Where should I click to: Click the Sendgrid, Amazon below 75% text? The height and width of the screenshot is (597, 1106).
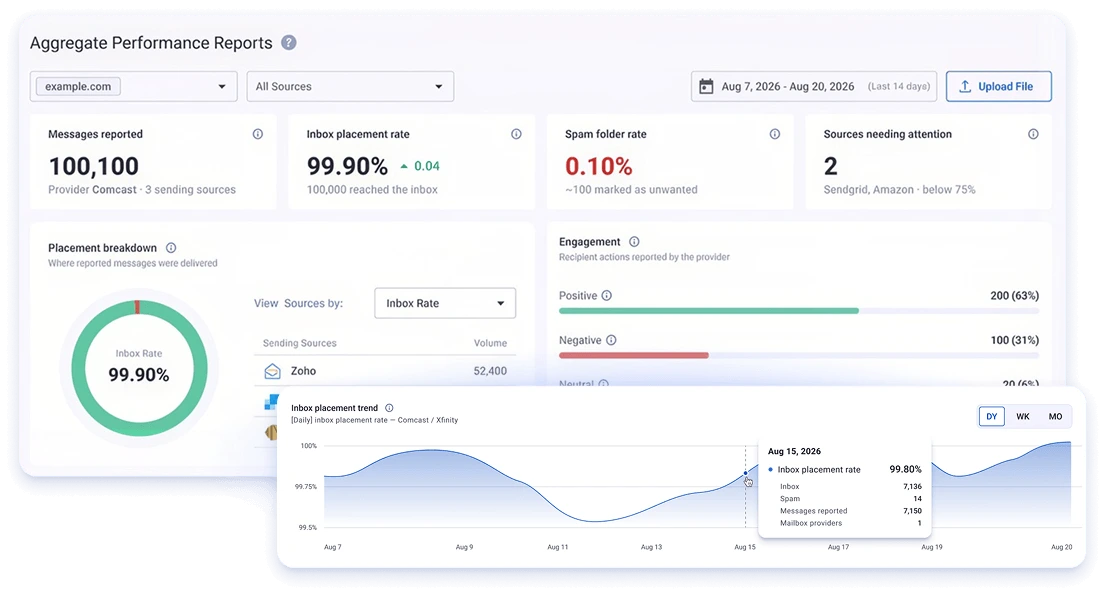coord(899,190)
